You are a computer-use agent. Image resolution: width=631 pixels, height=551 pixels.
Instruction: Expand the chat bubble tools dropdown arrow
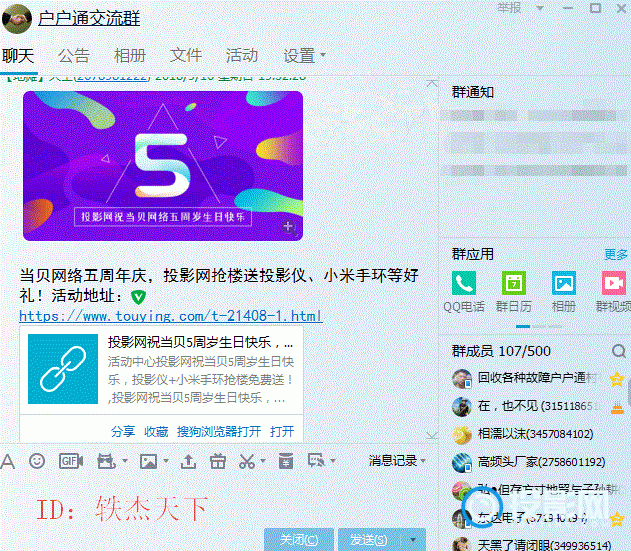pyautogui.click(x=333, y=461)
